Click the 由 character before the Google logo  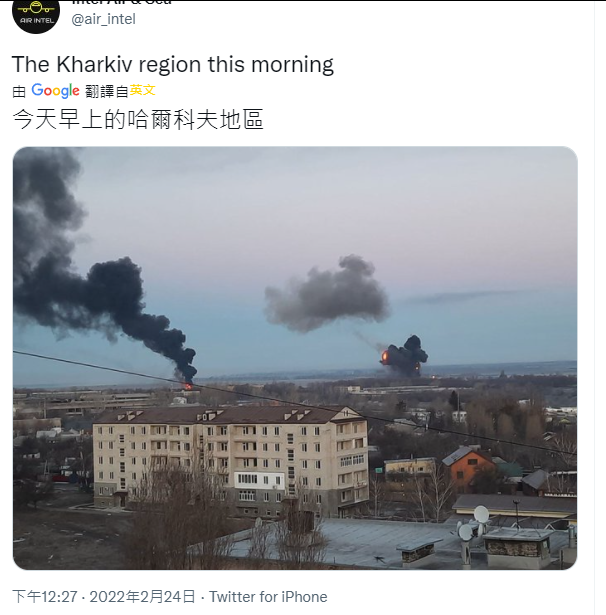coord(19,91)
